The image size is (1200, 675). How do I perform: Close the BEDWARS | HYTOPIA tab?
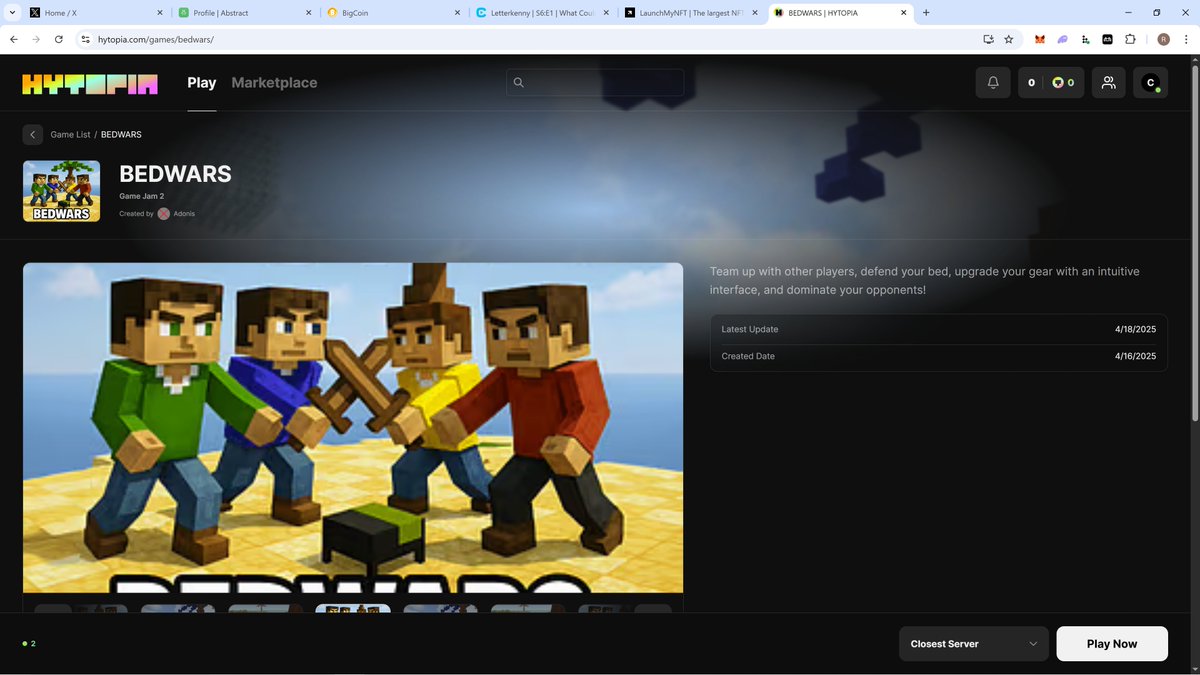click(904, 13)
